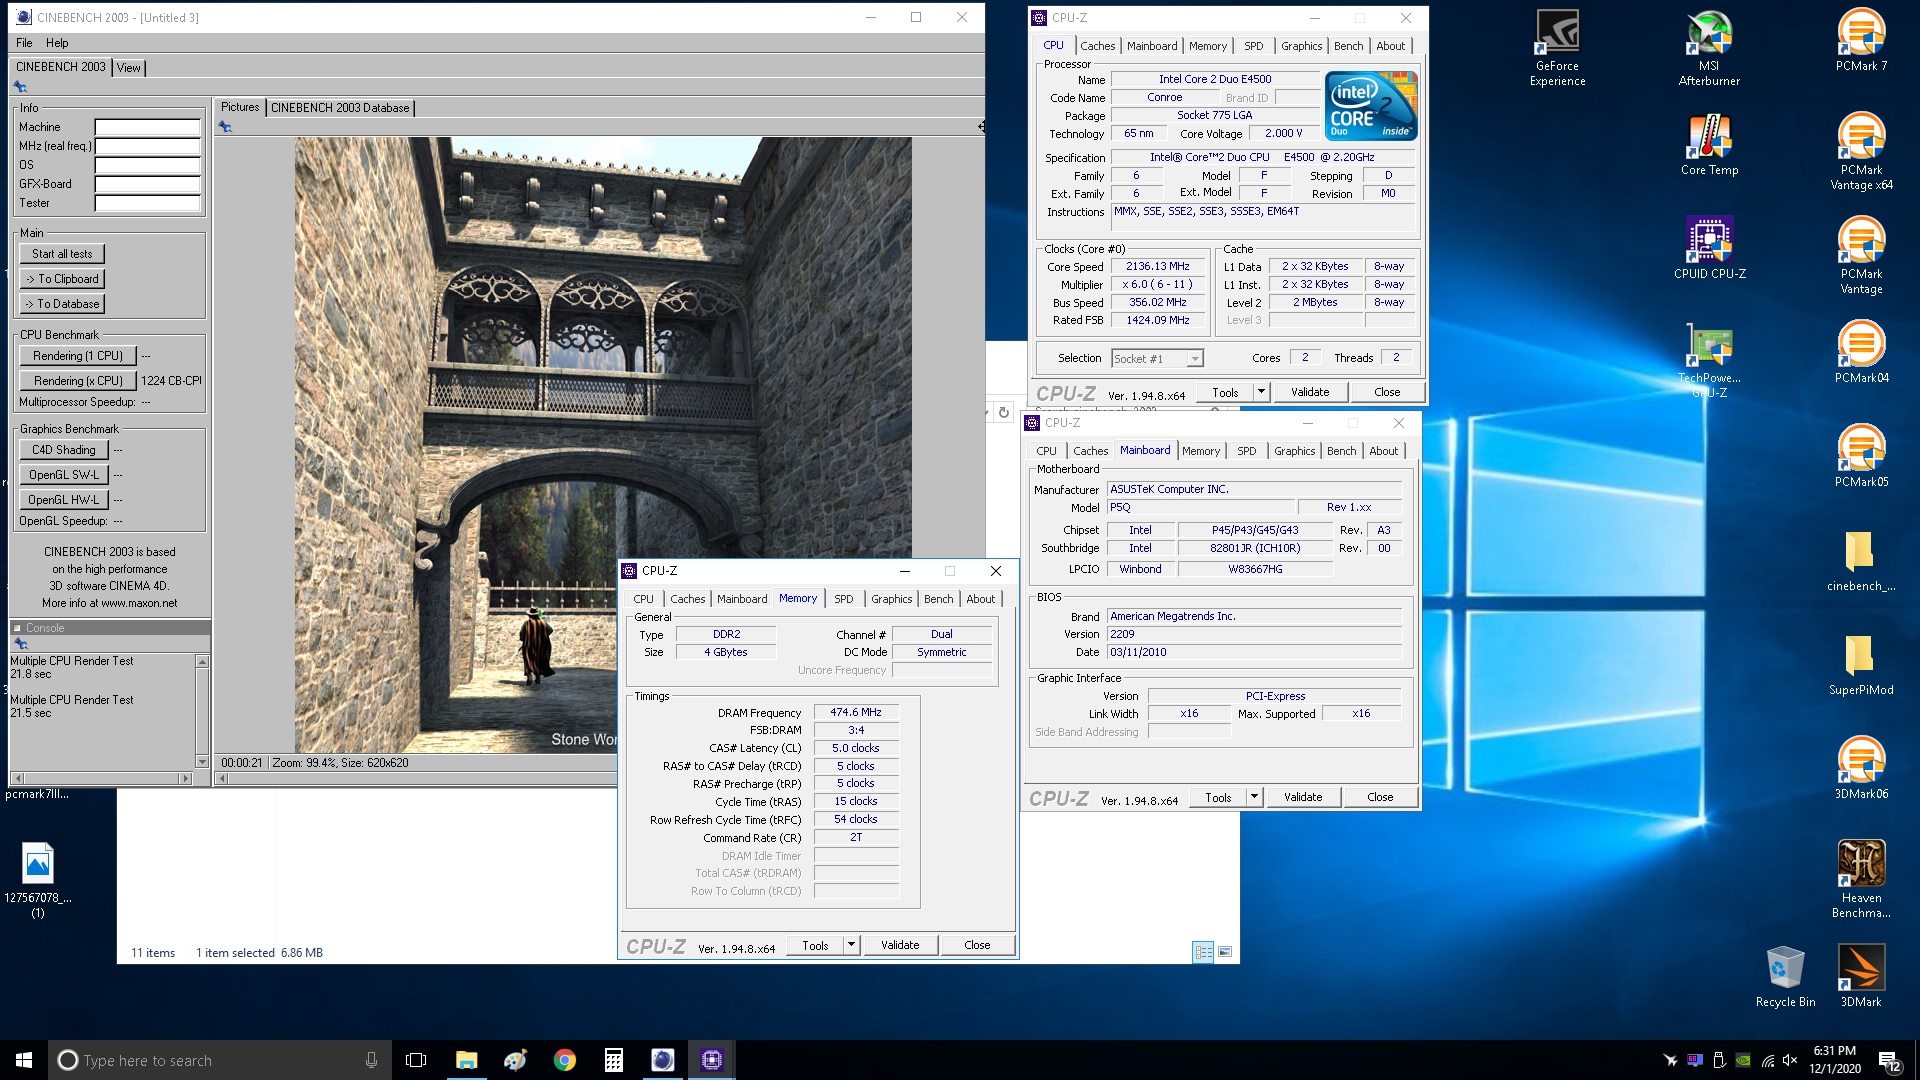1920x1080 pixels.
Task: Open Bench tab in top CPU-Z window
Action: click(1348, 46)
